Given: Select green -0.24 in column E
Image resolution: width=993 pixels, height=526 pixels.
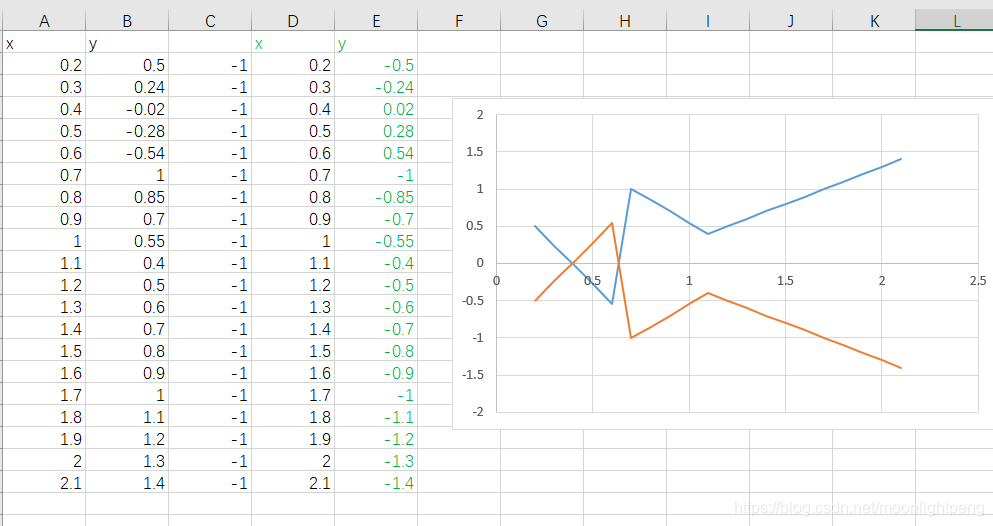Looking at the screenshot, I should pos(376,87).
